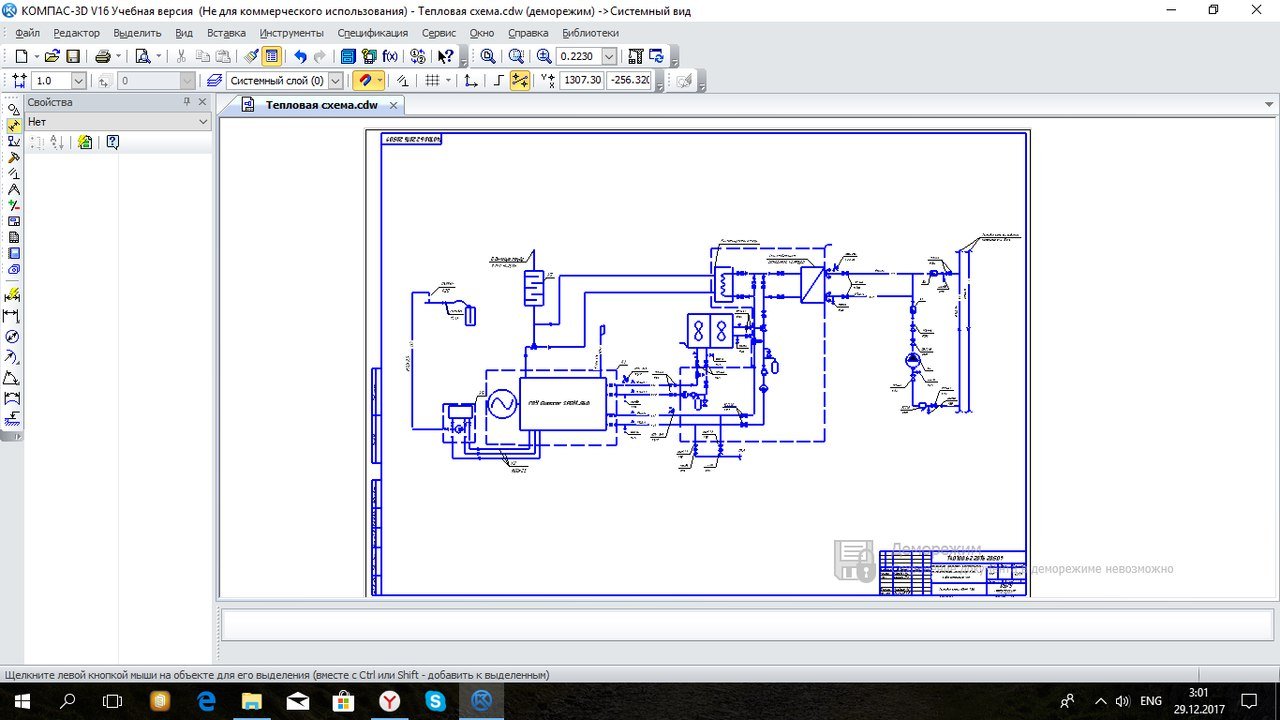Open the Библиотеки menu

point(590,33)
